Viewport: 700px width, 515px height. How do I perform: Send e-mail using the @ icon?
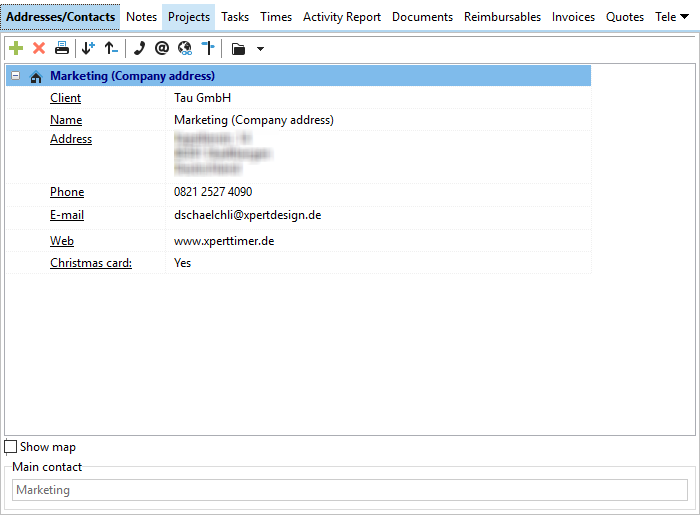162,48
